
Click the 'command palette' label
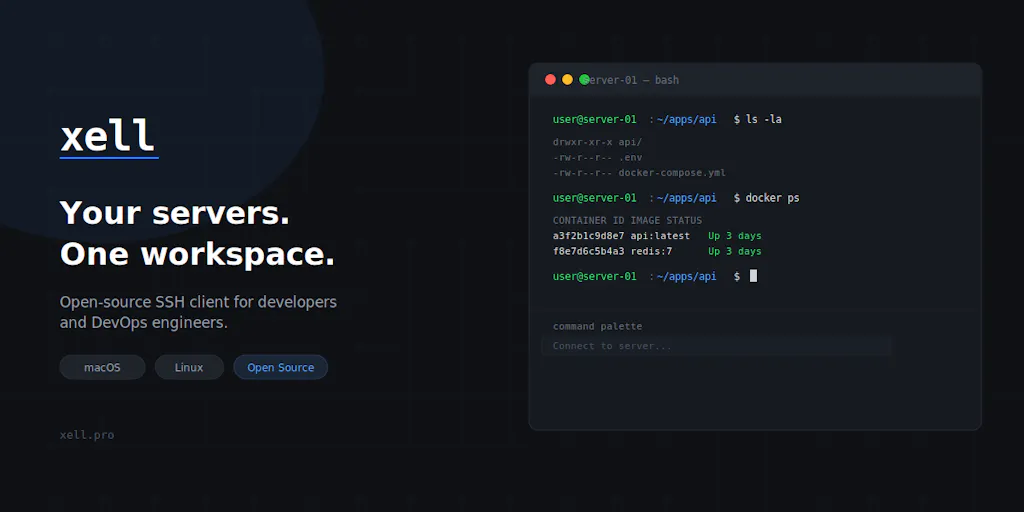coord(598,327)
